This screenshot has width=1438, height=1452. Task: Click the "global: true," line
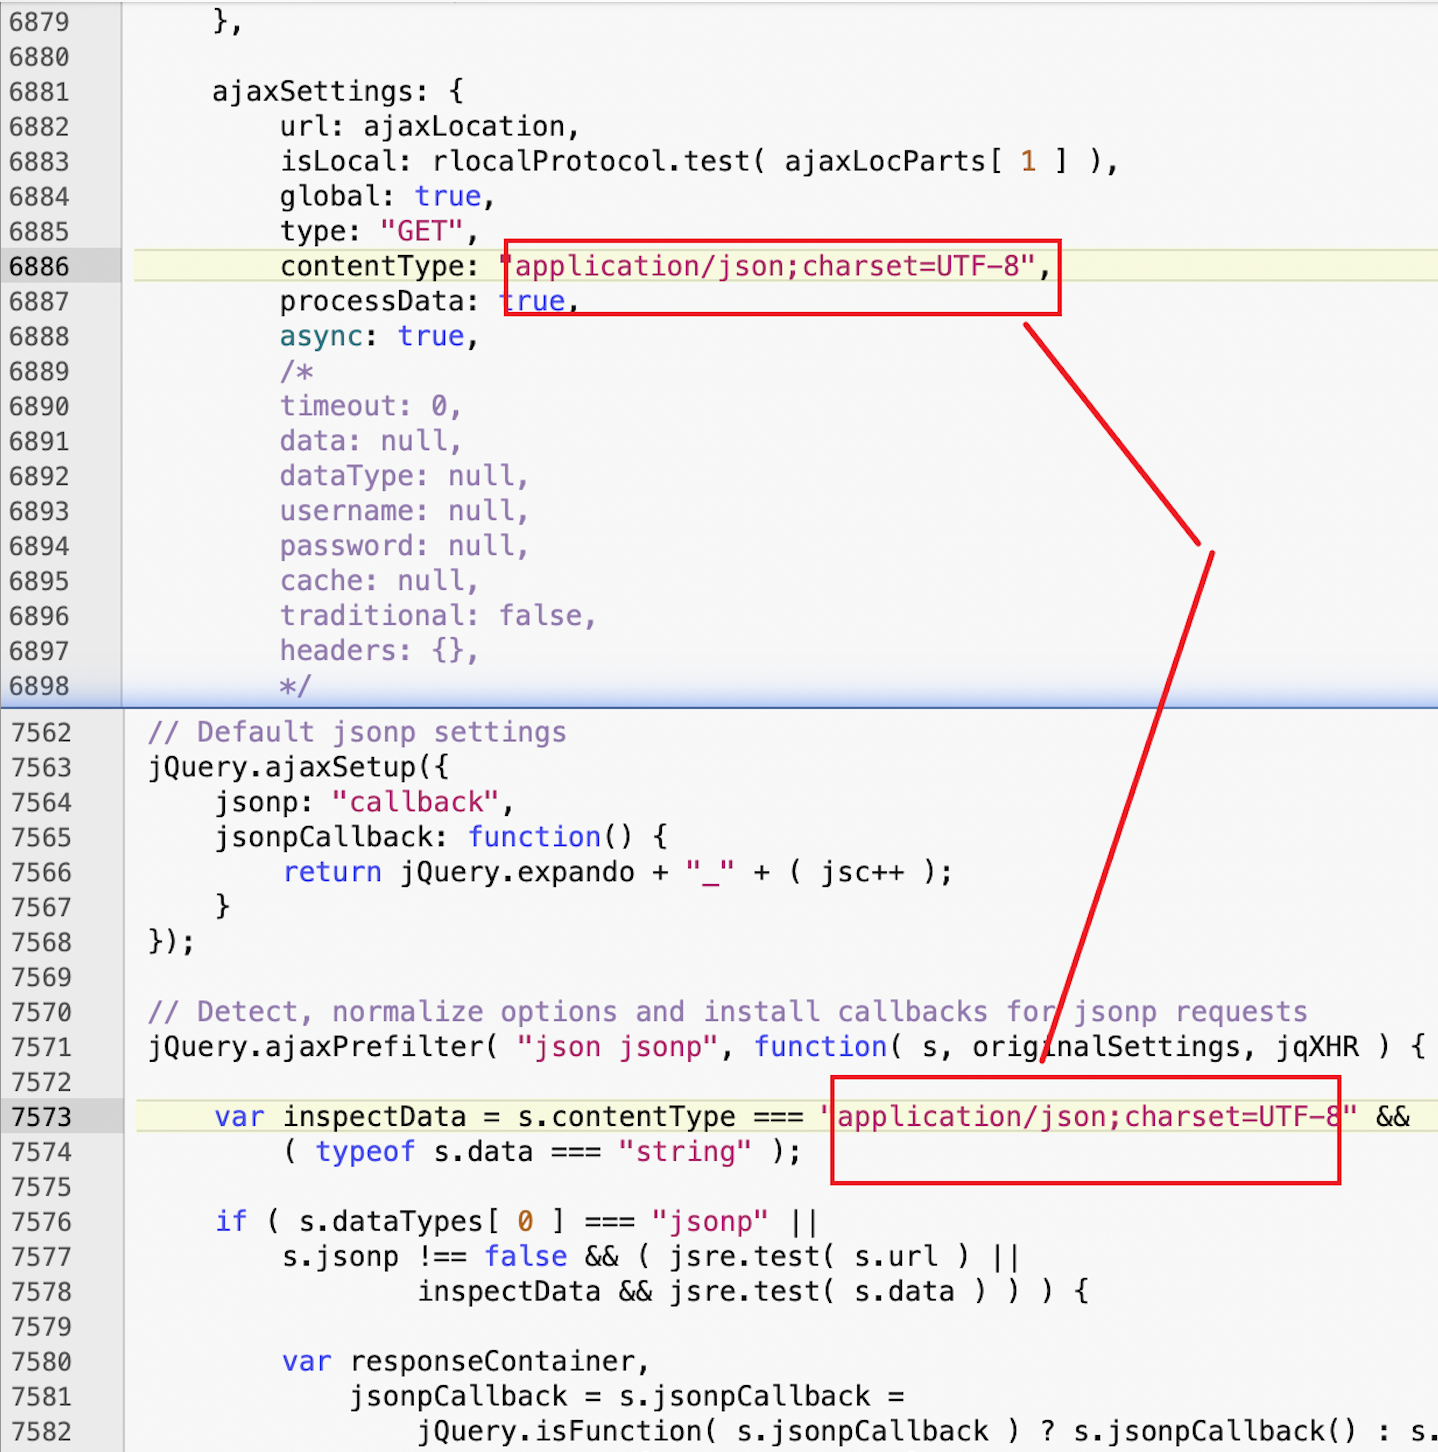(x=388, y=197)
